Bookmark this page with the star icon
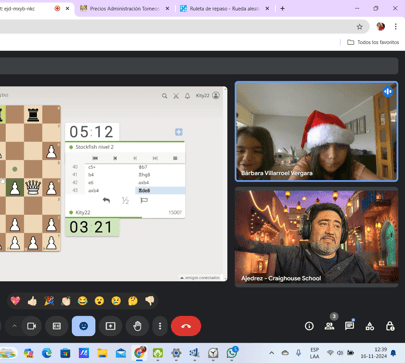This screenshot has width=405, height=363. 359,27
